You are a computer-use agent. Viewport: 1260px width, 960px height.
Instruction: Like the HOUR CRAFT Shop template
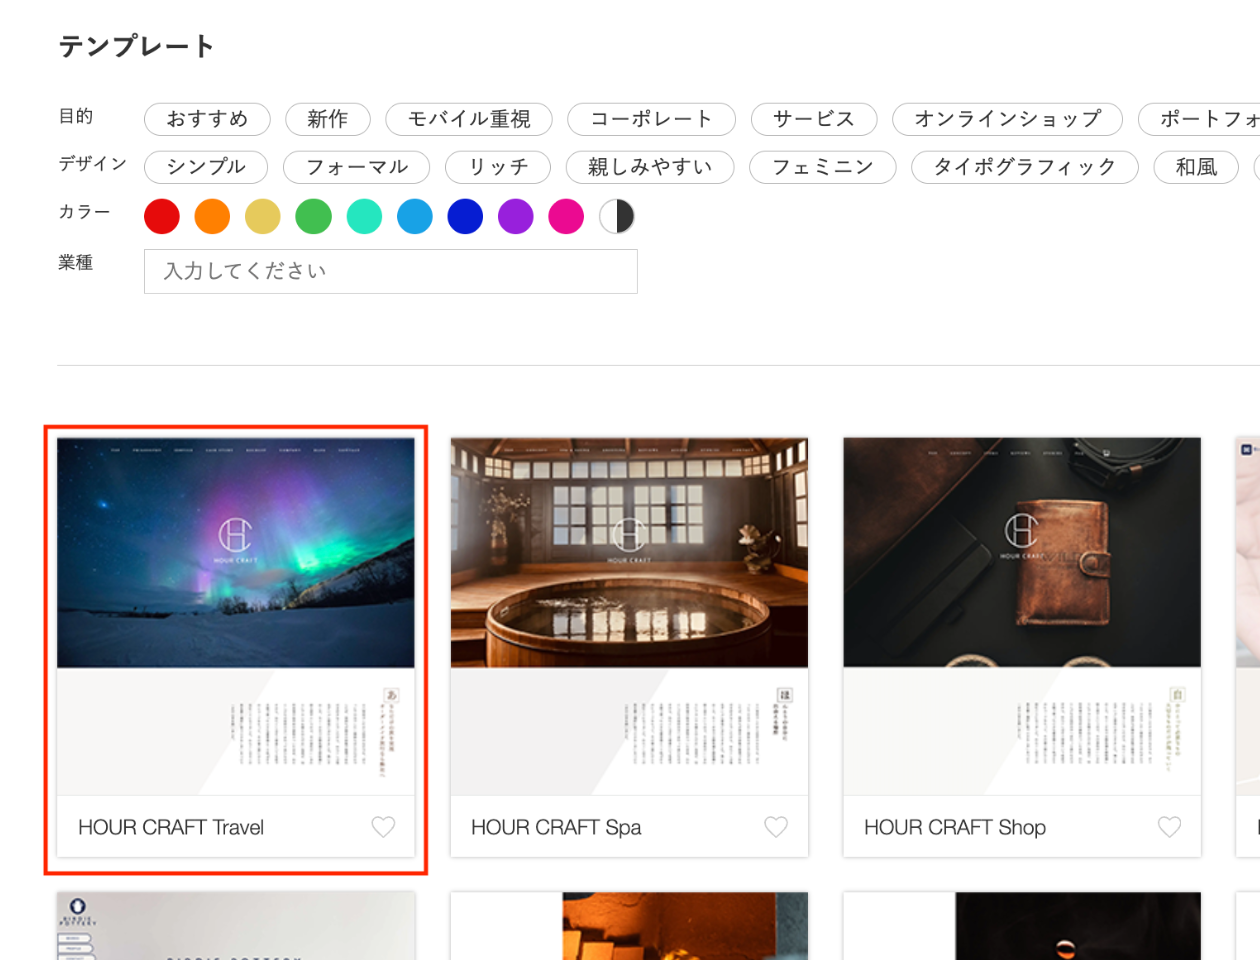1169,827
